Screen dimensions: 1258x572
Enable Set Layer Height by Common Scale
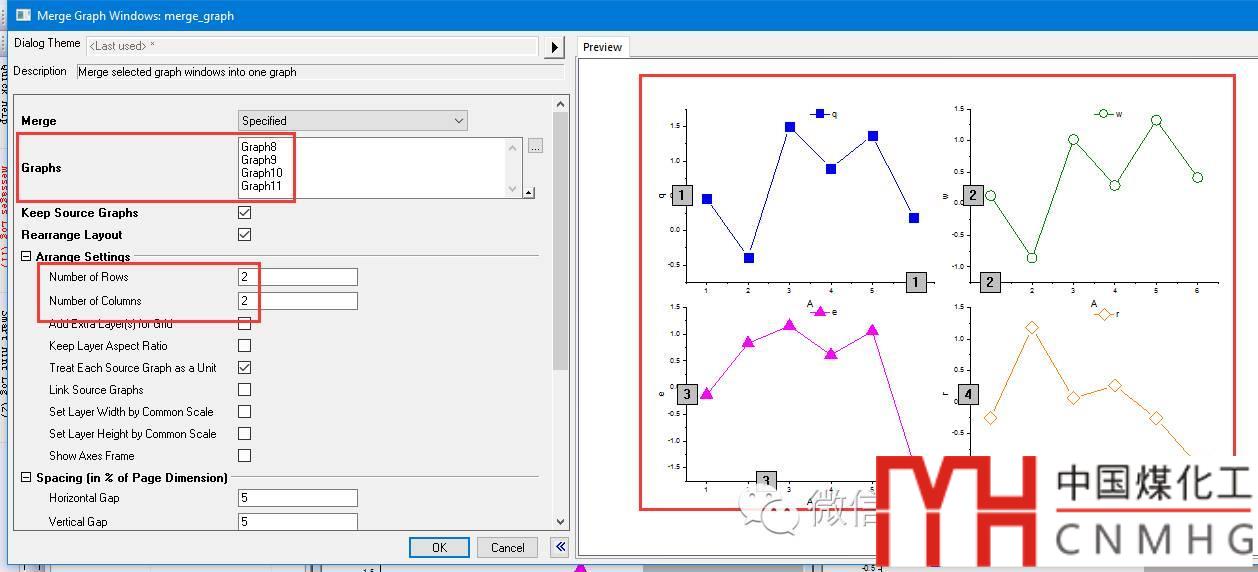click(244, 433)
